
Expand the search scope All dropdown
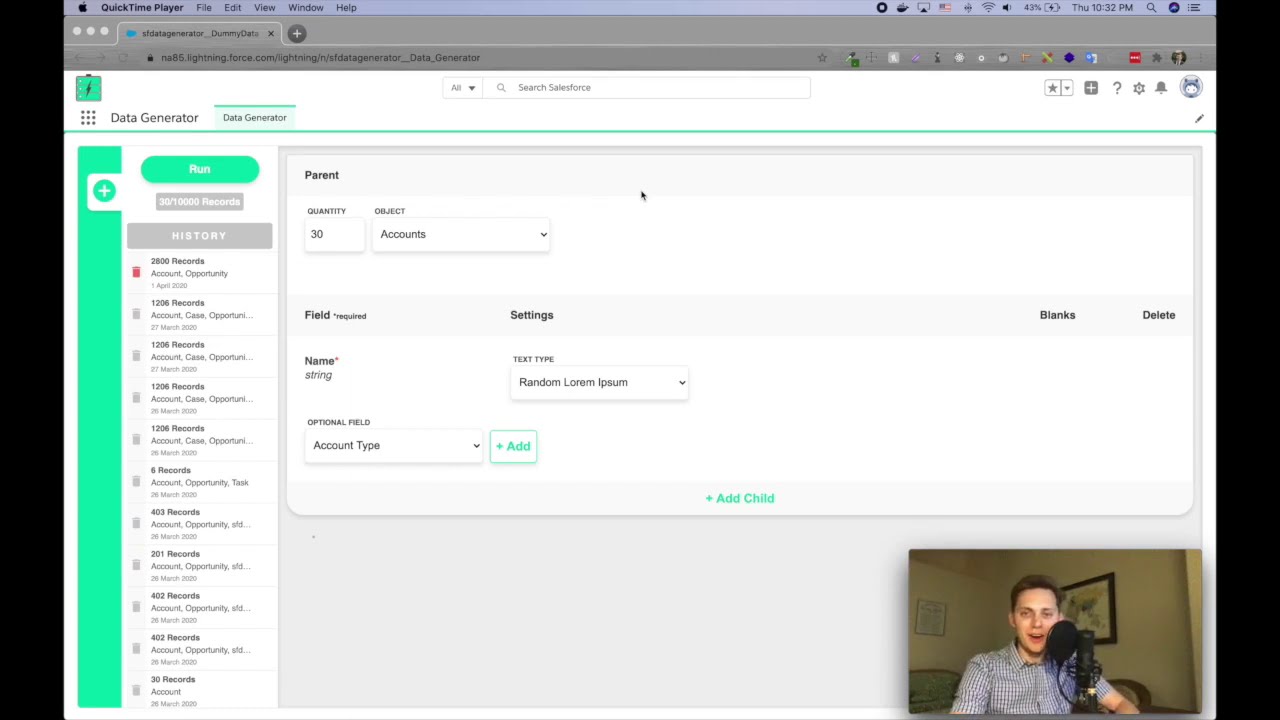click(462, 88)
